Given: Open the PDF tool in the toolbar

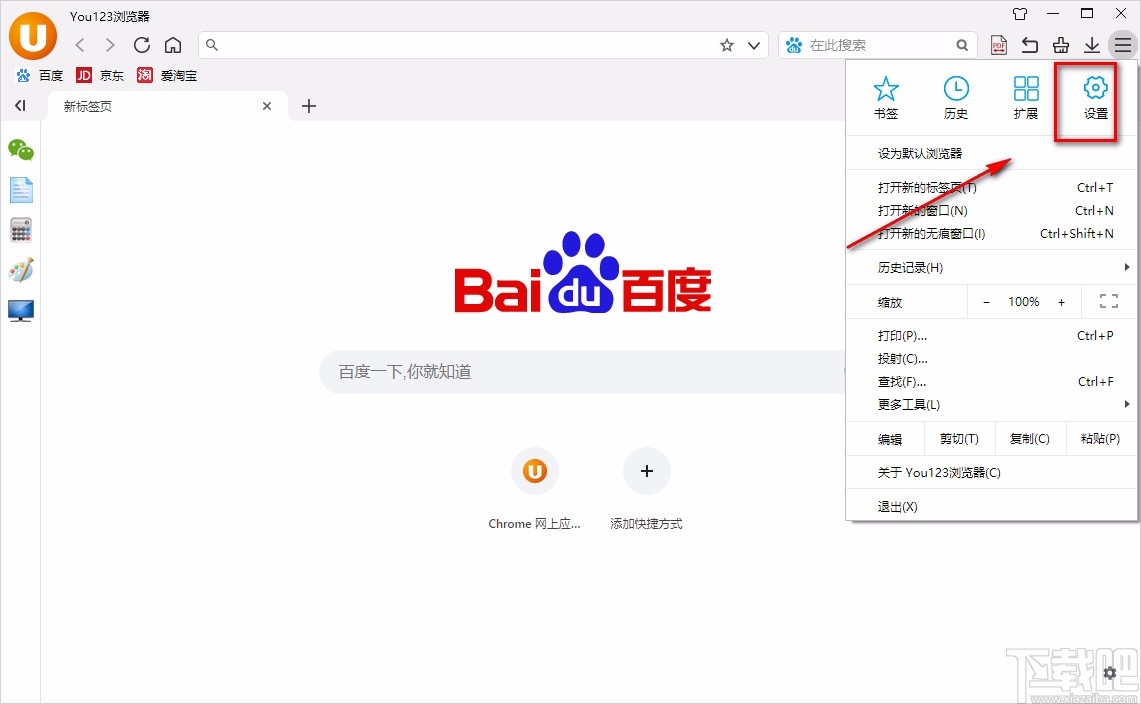Looking at the screenshot, I should (x=998, y=45).
